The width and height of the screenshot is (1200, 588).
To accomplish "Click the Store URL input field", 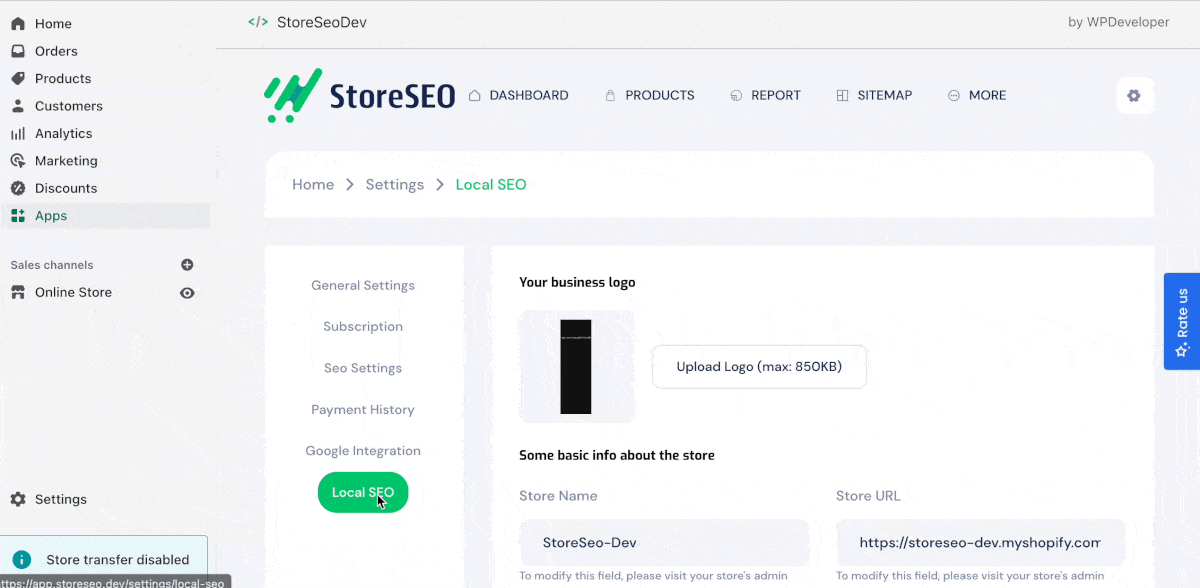I will click(x=980, y=543).
